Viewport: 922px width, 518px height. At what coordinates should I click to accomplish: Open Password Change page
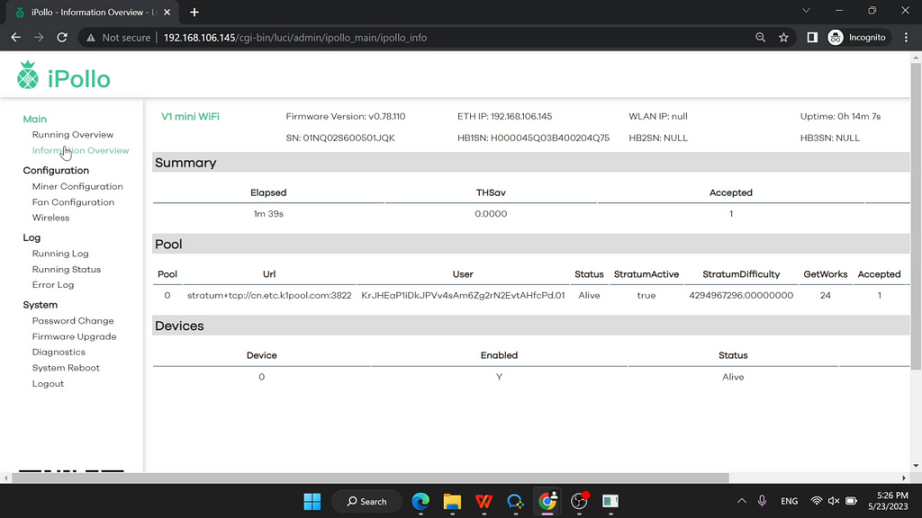tap(73, 321)
